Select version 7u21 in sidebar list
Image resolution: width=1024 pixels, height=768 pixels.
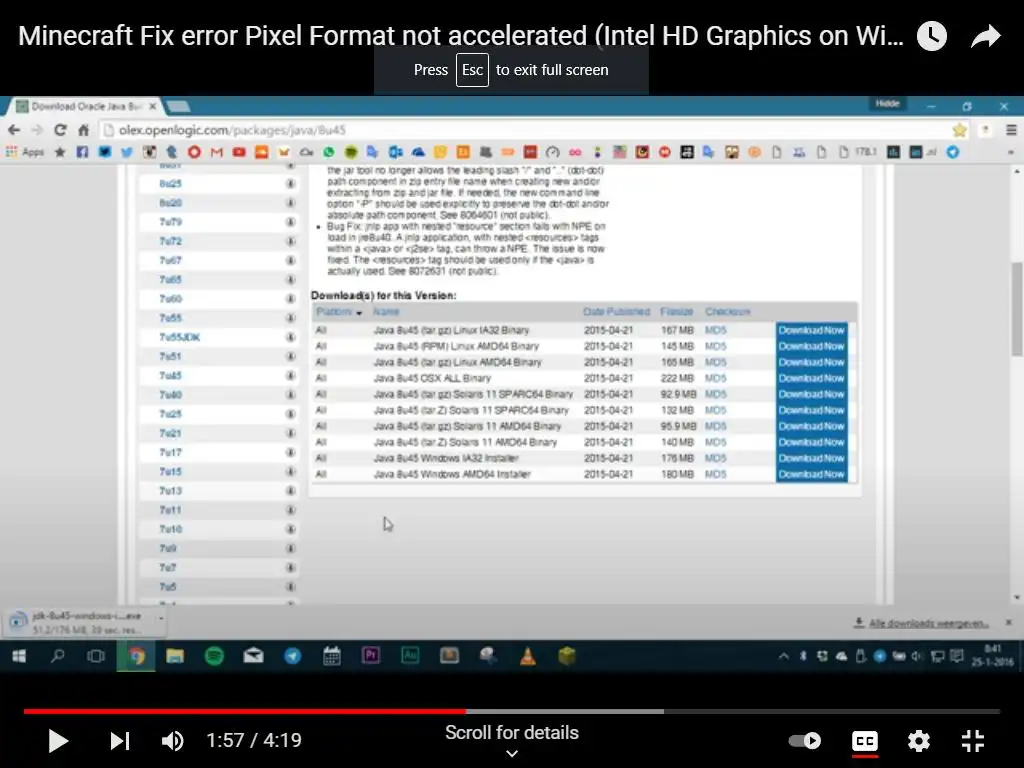[x=170, y=433]
